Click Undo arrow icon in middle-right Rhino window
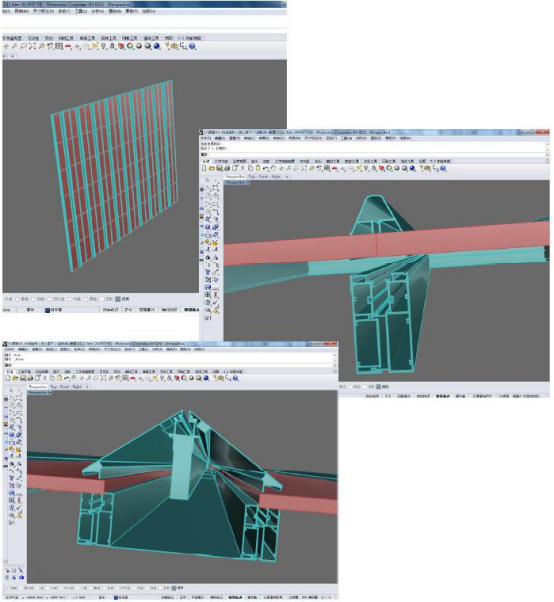 coord(265,168)
